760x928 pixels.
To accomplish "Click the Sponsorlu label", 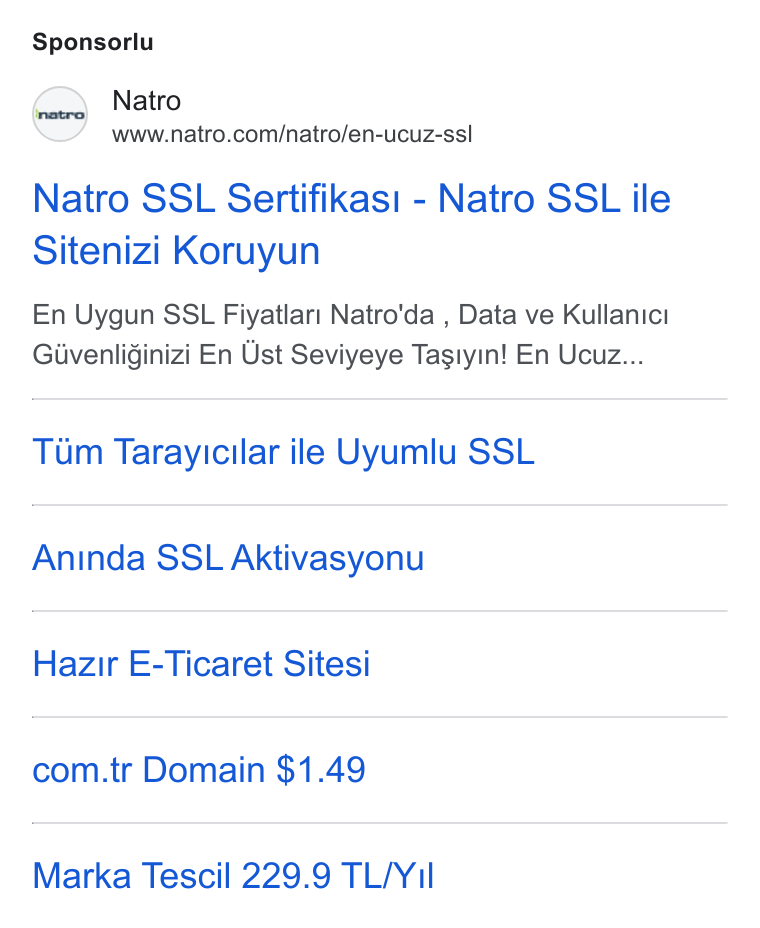I will tap(93, 42).
